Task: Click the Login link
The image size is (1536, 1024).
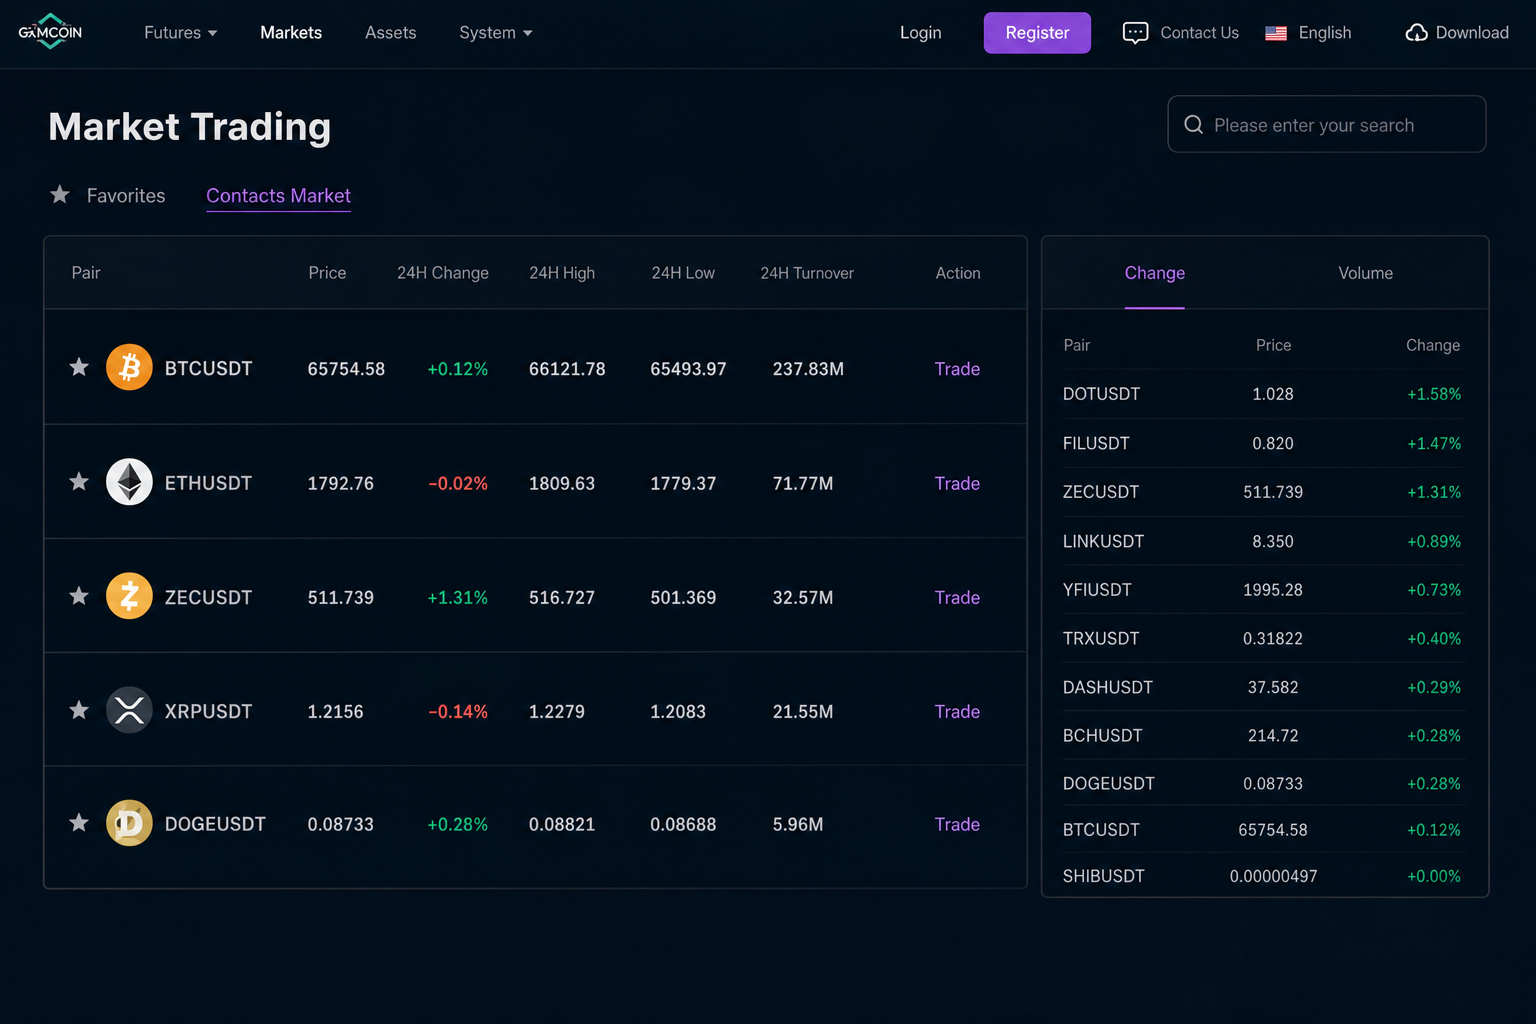Action: (920, 33)
